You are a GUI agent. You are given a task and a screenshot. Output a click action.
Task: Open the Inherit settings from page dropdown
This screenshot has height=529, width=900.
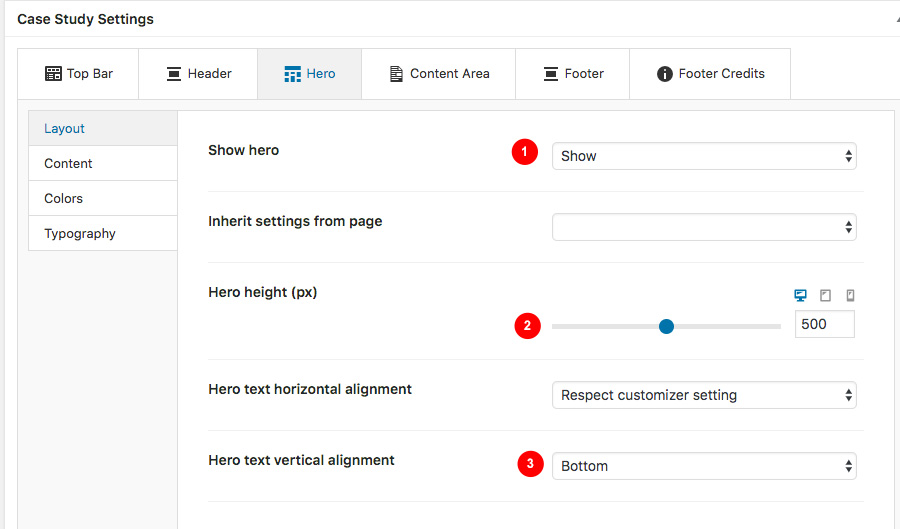click(704, 227)
